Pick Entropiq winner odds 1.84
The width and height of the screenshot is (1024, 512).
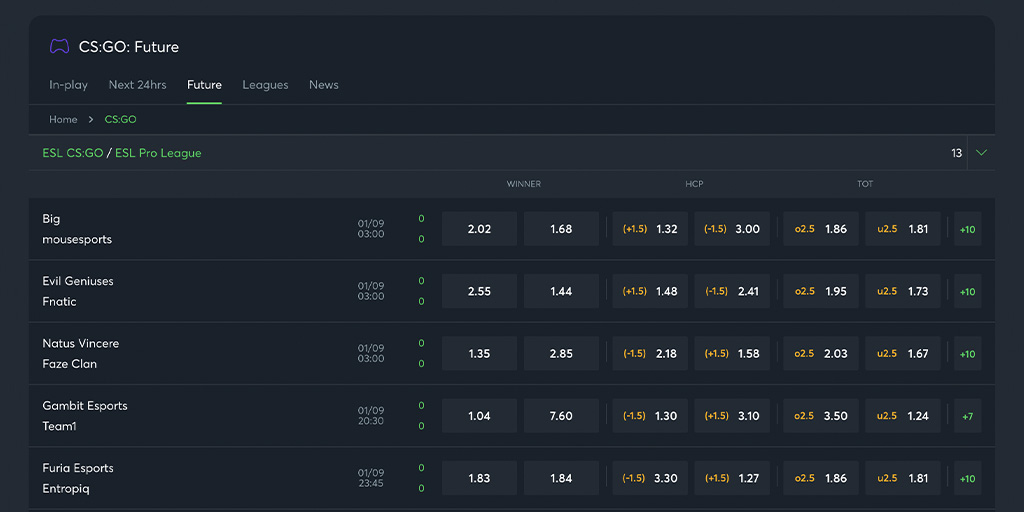561,478
